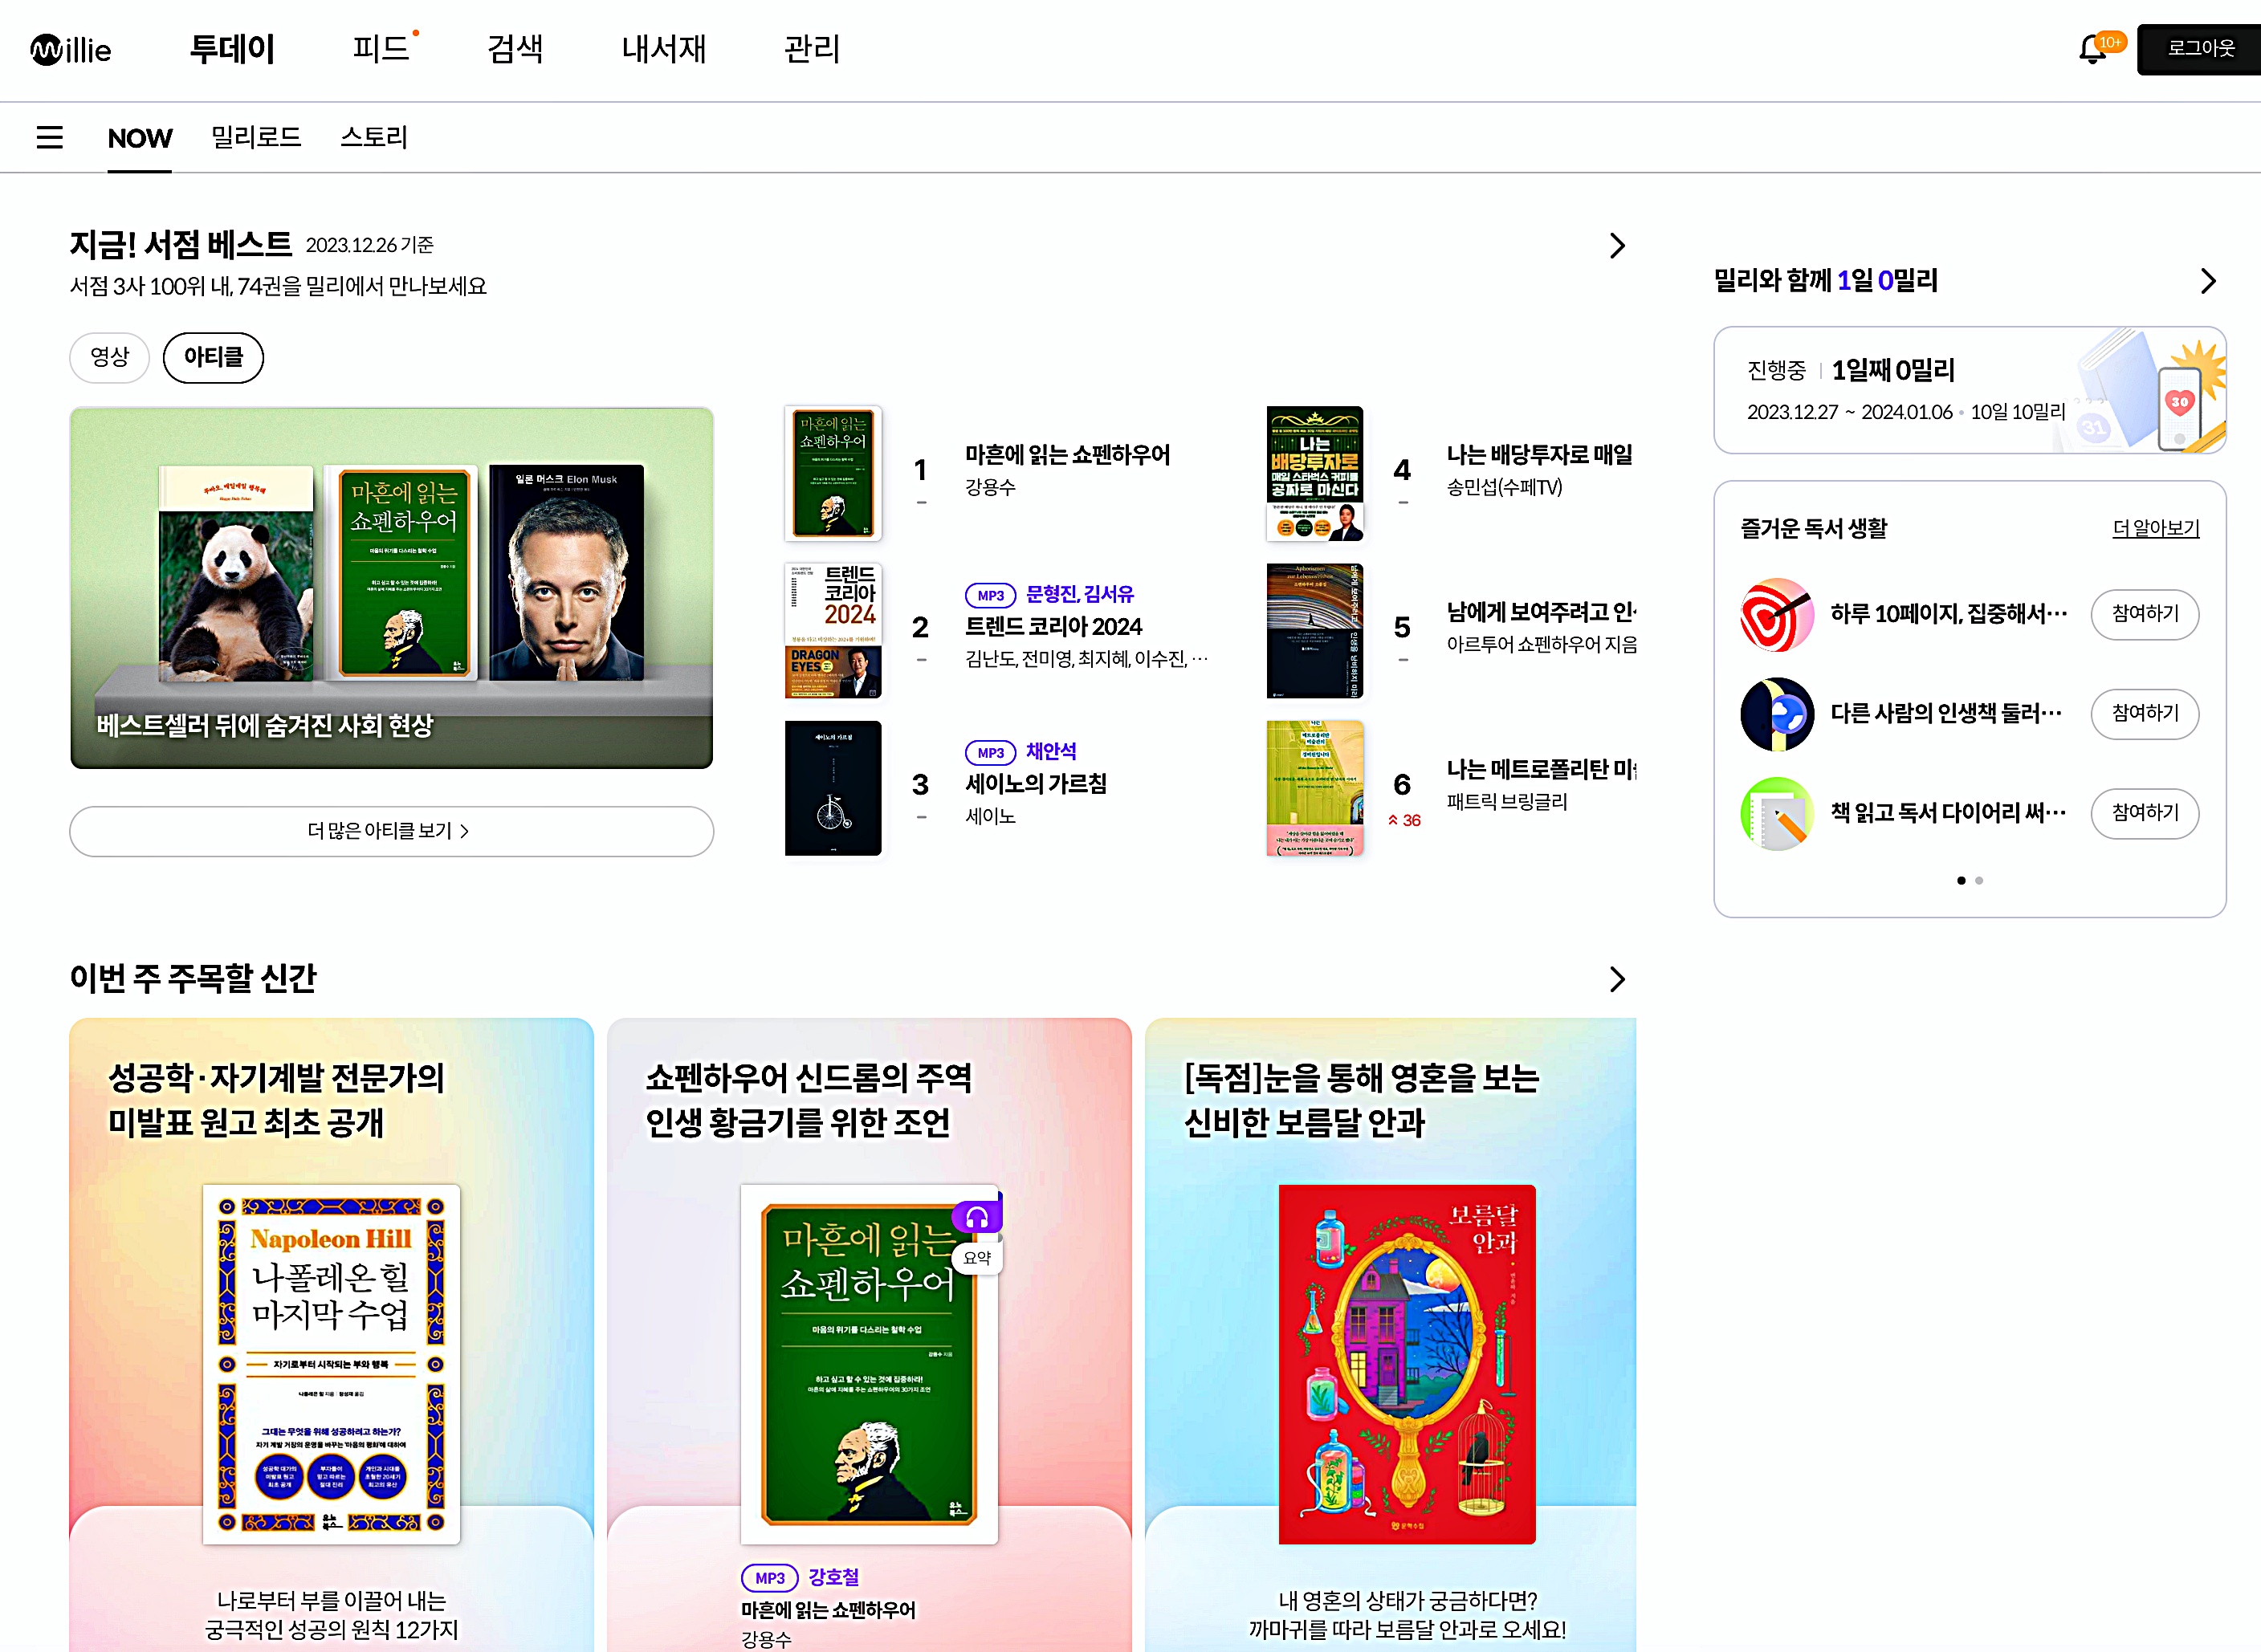Click the 더 알아보기 link
Screen dimensions: 2261x1652
(2155, 528)
